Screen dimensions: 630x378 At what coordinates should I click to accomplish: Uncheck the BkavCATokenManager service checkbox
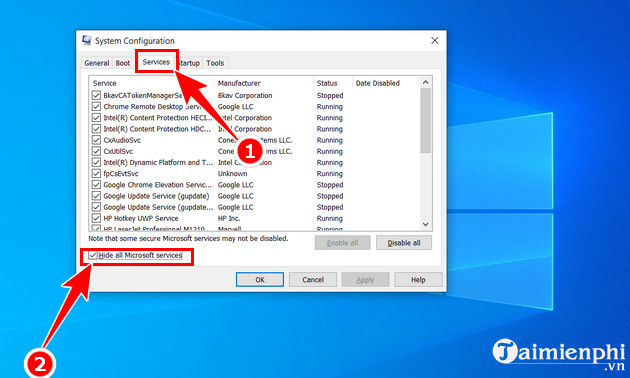coord(96,95)
